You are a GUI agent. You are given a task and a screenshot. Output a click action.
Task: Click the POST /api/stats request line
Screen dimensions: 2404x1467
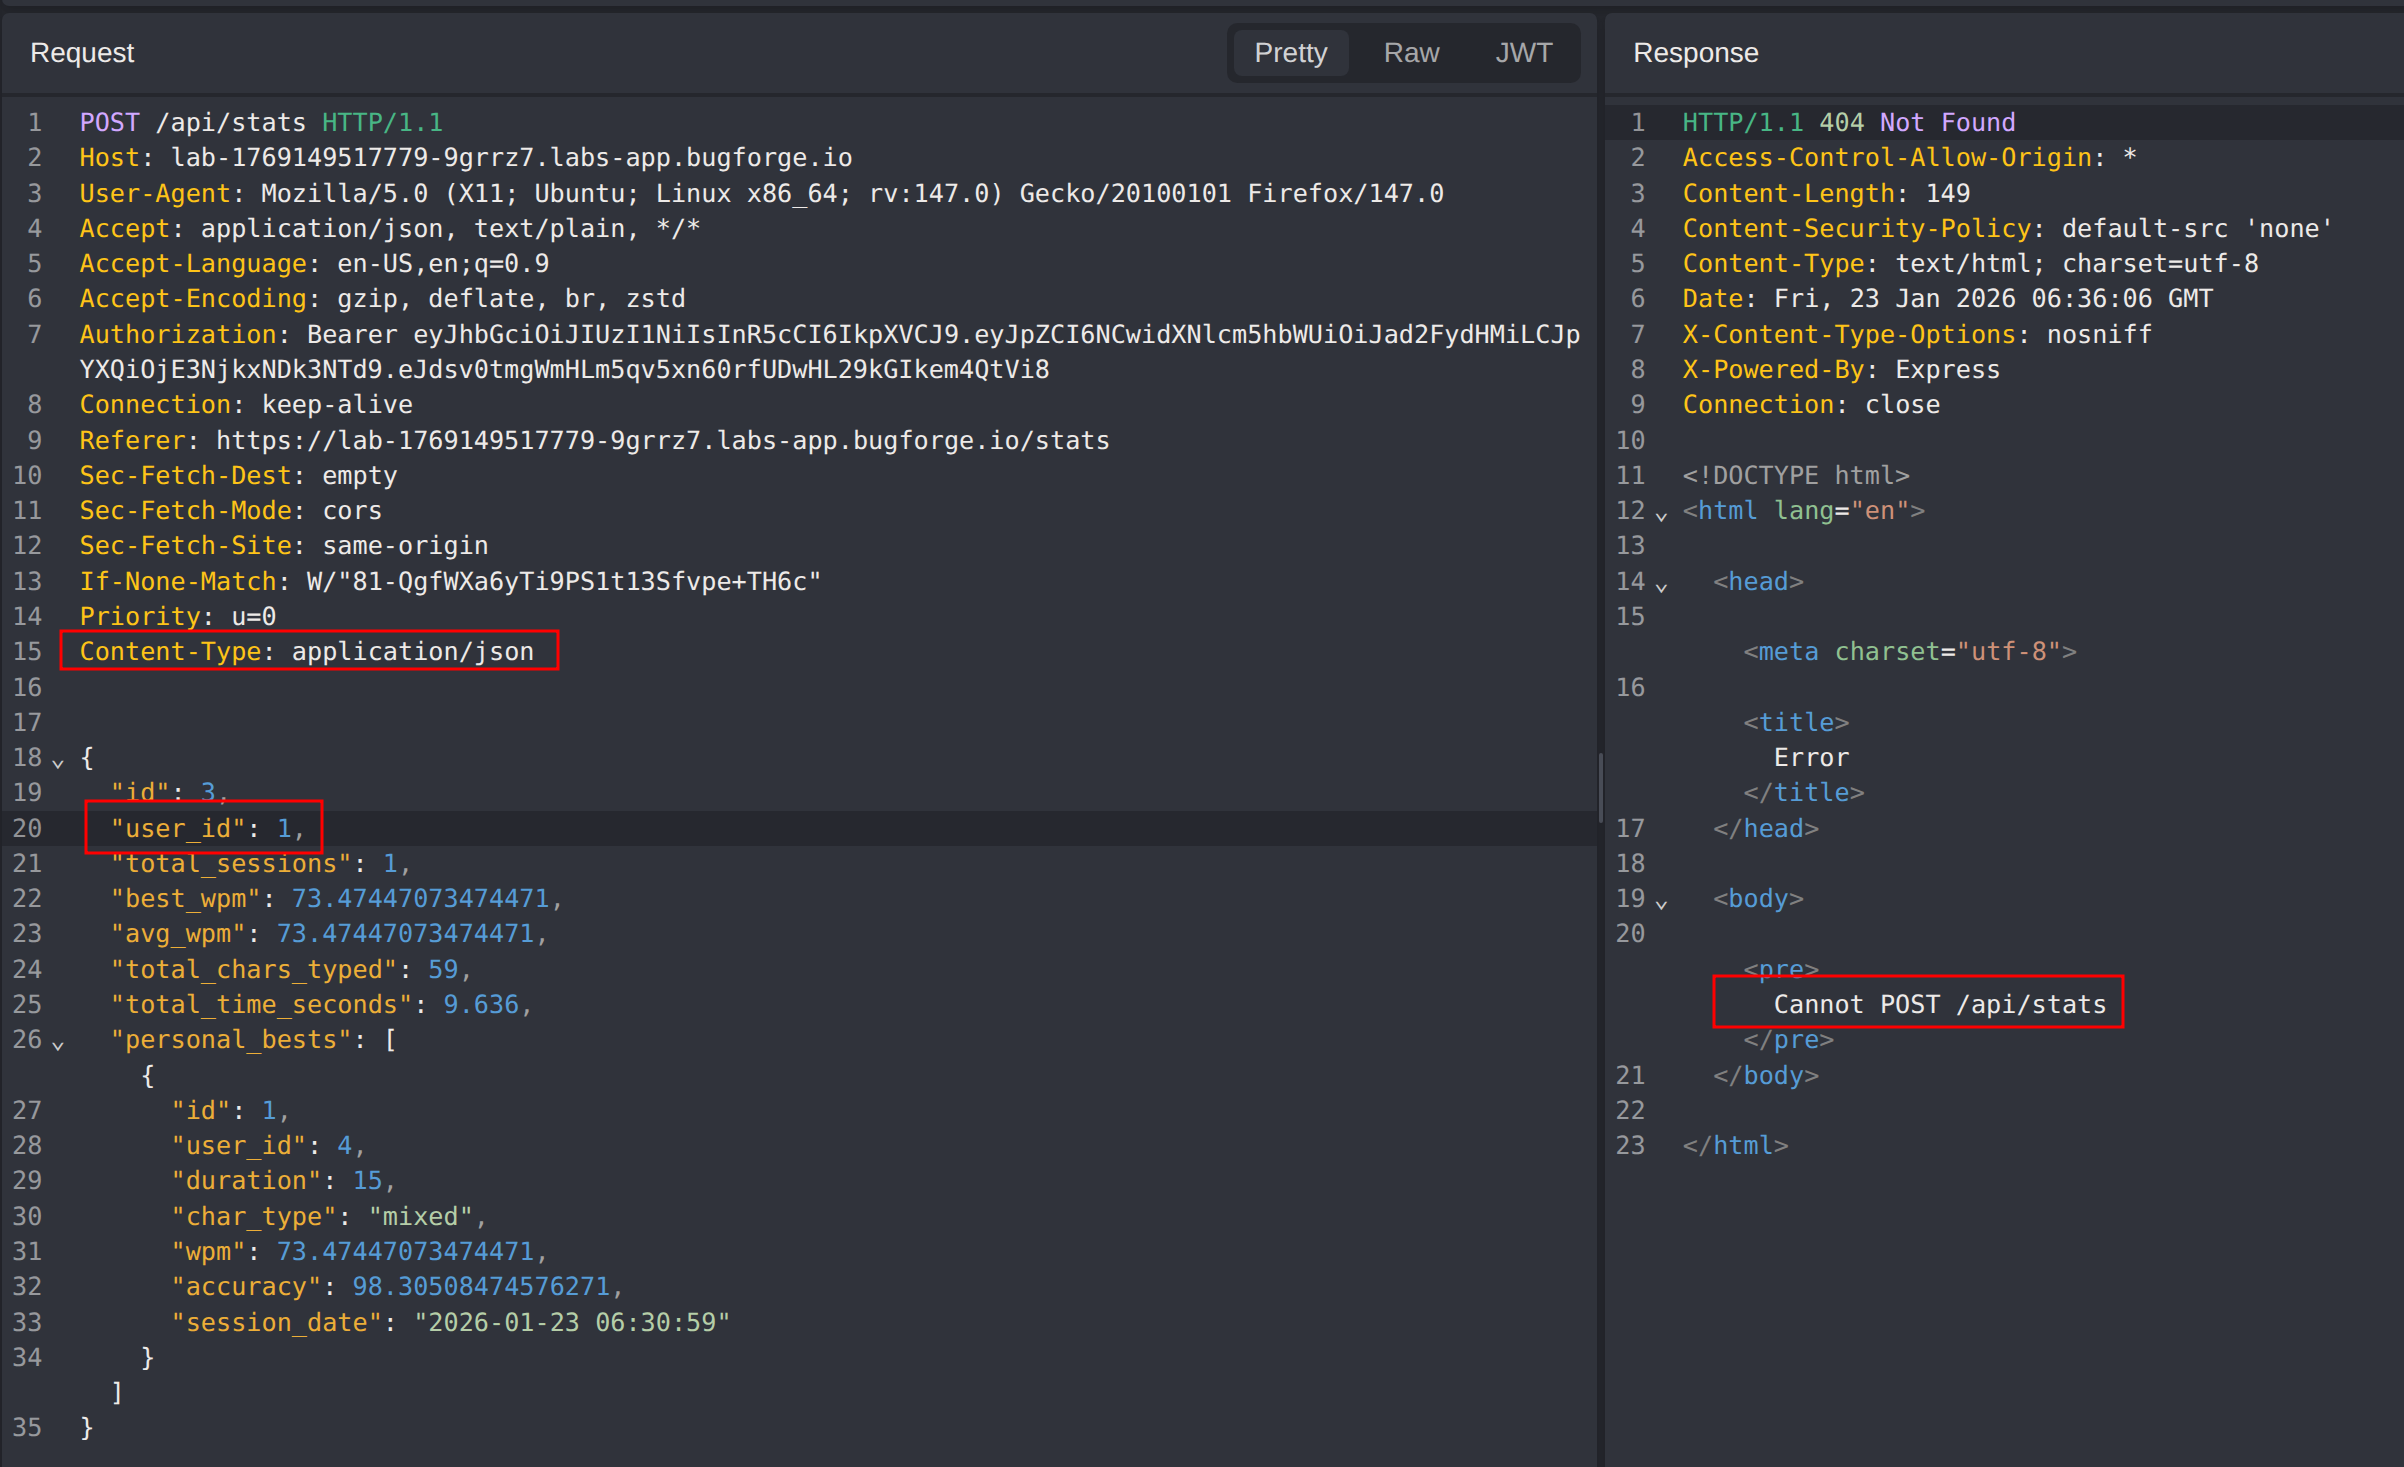[x=260, y=123]
